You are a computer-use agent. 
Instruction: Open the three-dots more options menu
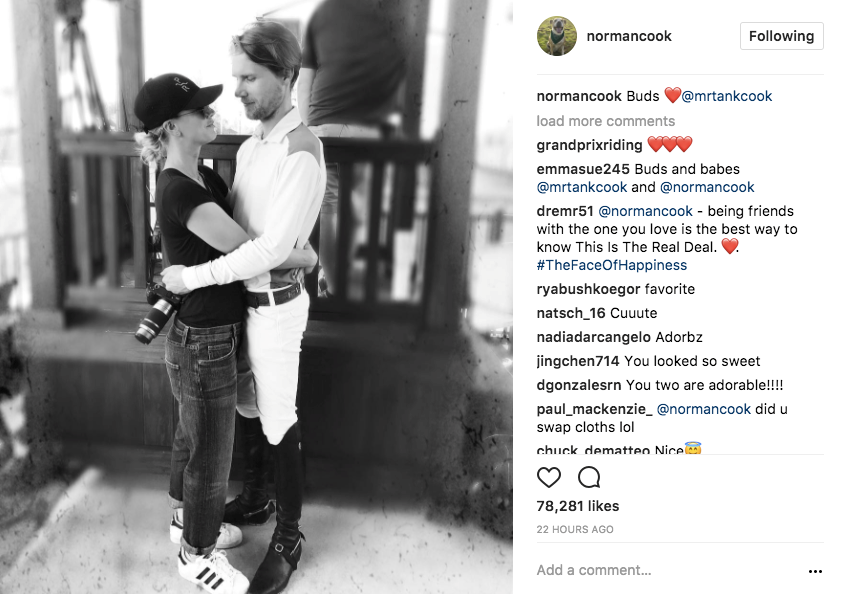click(x=815, y=571)
